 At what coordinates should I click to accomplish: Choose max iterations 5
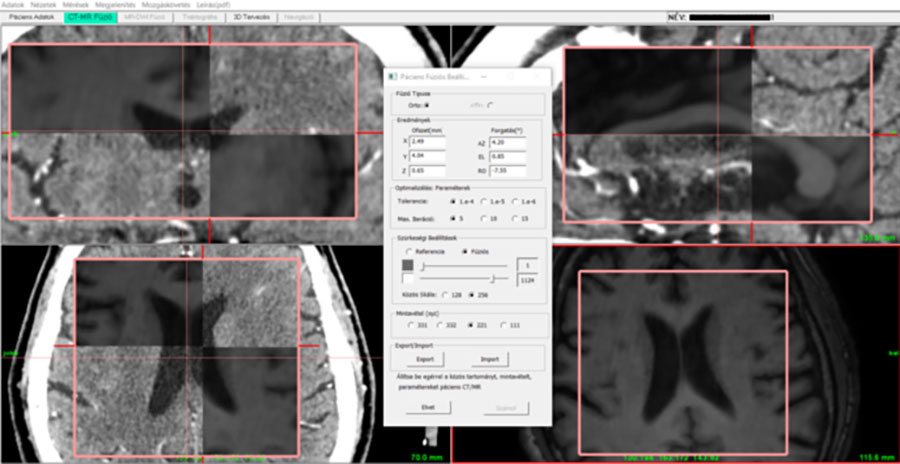tap(453, 218)
